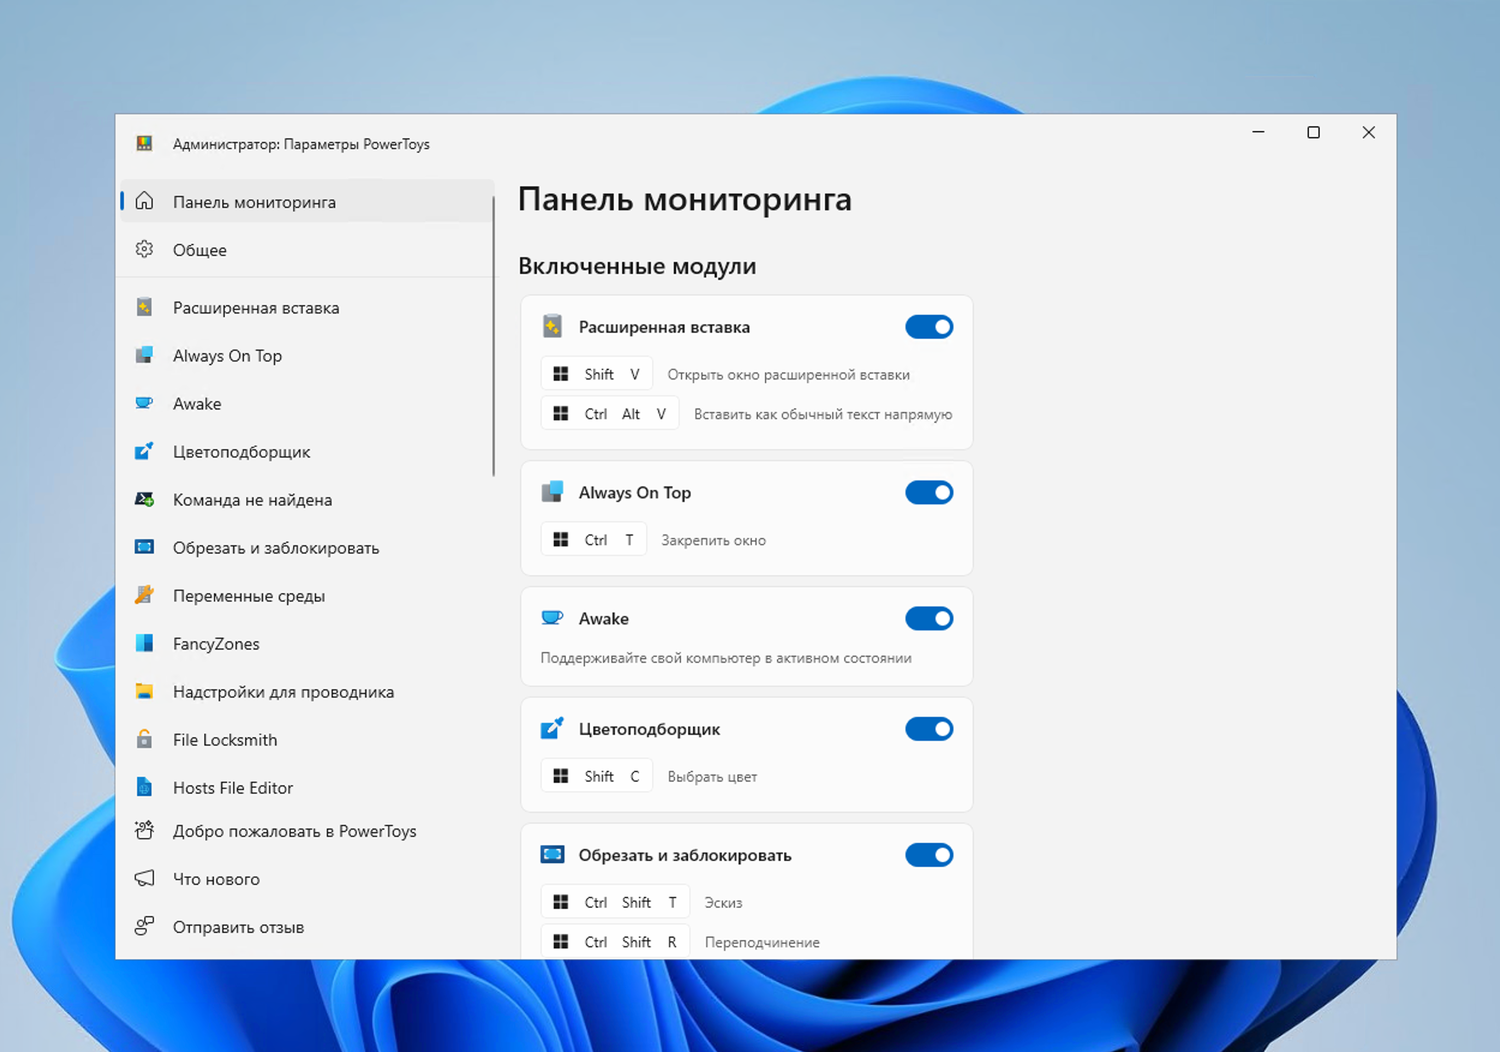Select Переменные среды in the sidebar
The height and width of the screenshot is (1052, 1500).
click(x=306, y=596)
